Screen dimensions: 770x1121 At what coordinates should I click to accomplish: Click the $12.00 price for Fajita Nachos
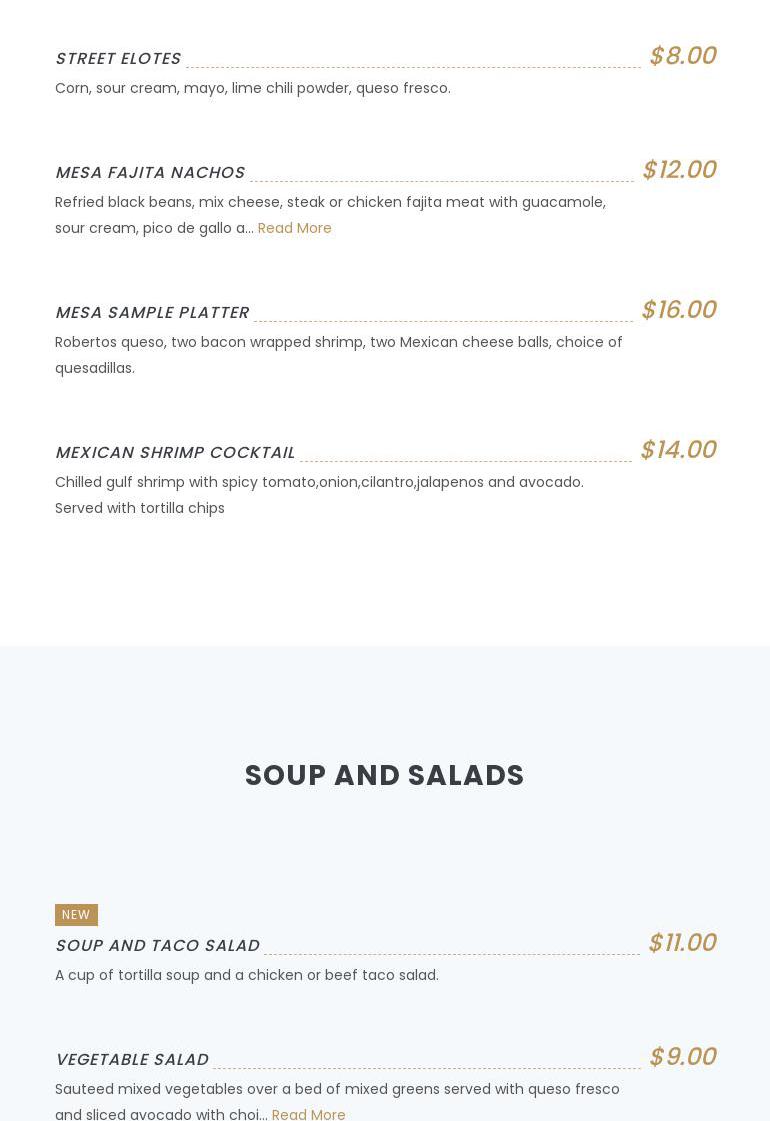click(679, 170)
